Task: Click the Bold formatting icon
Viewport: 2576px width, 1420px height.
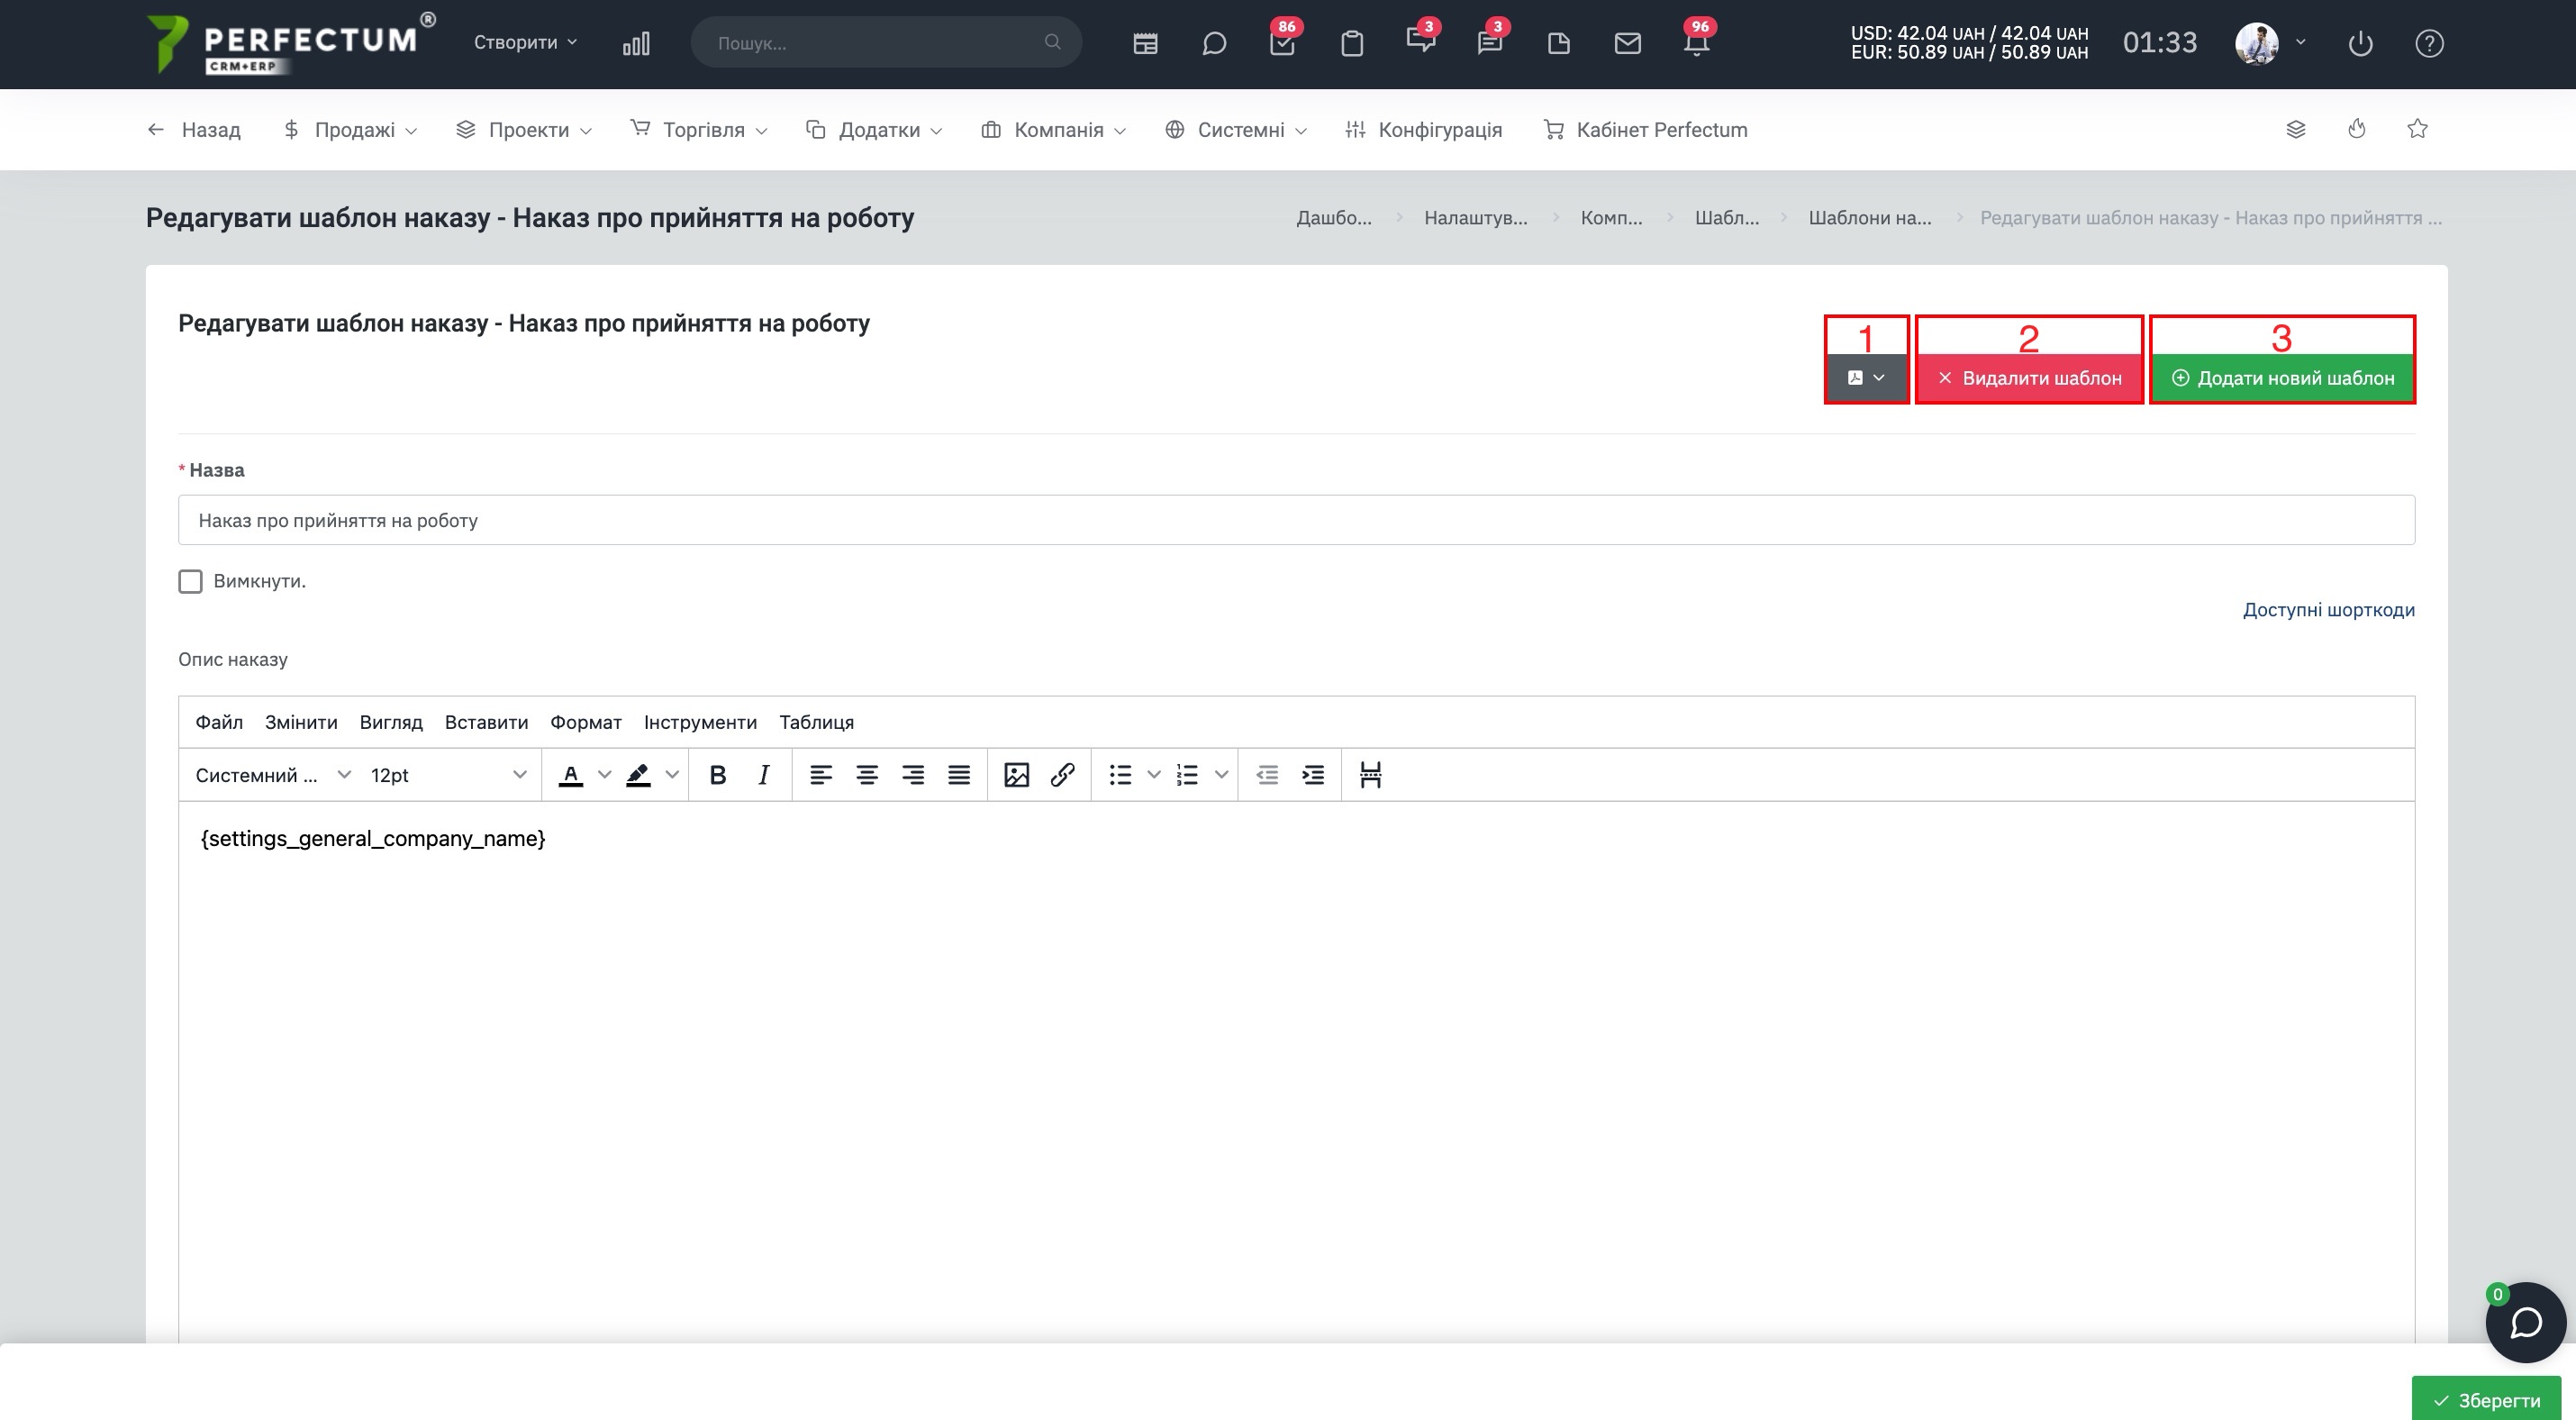Action: 717,775
